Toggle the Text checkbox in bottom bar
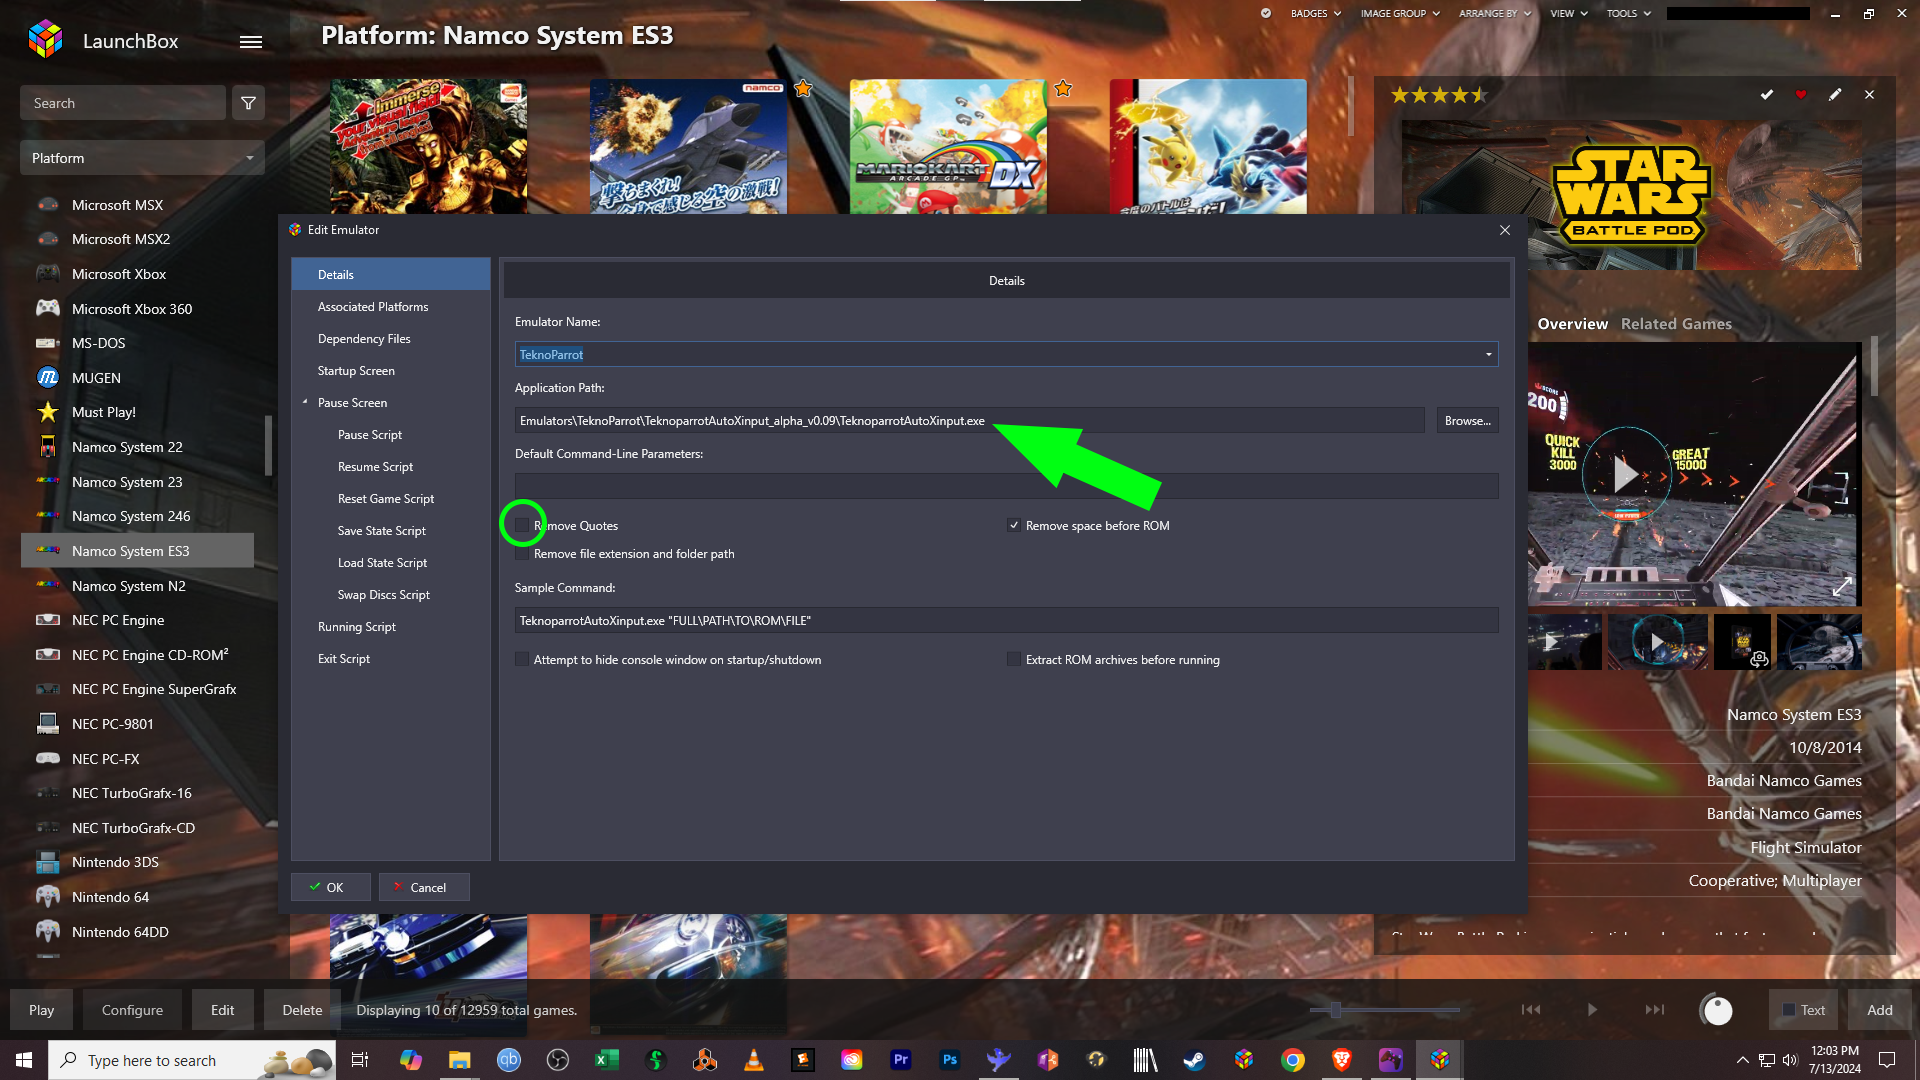Screen dimensions: 1920x1080 coord(1789,1010)
